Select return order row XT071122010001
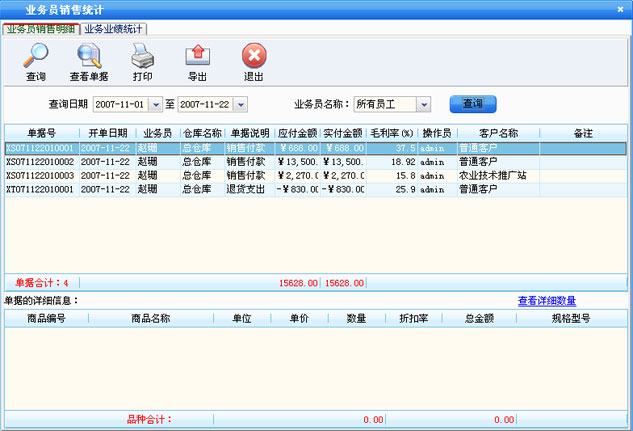 click(40, 188)
